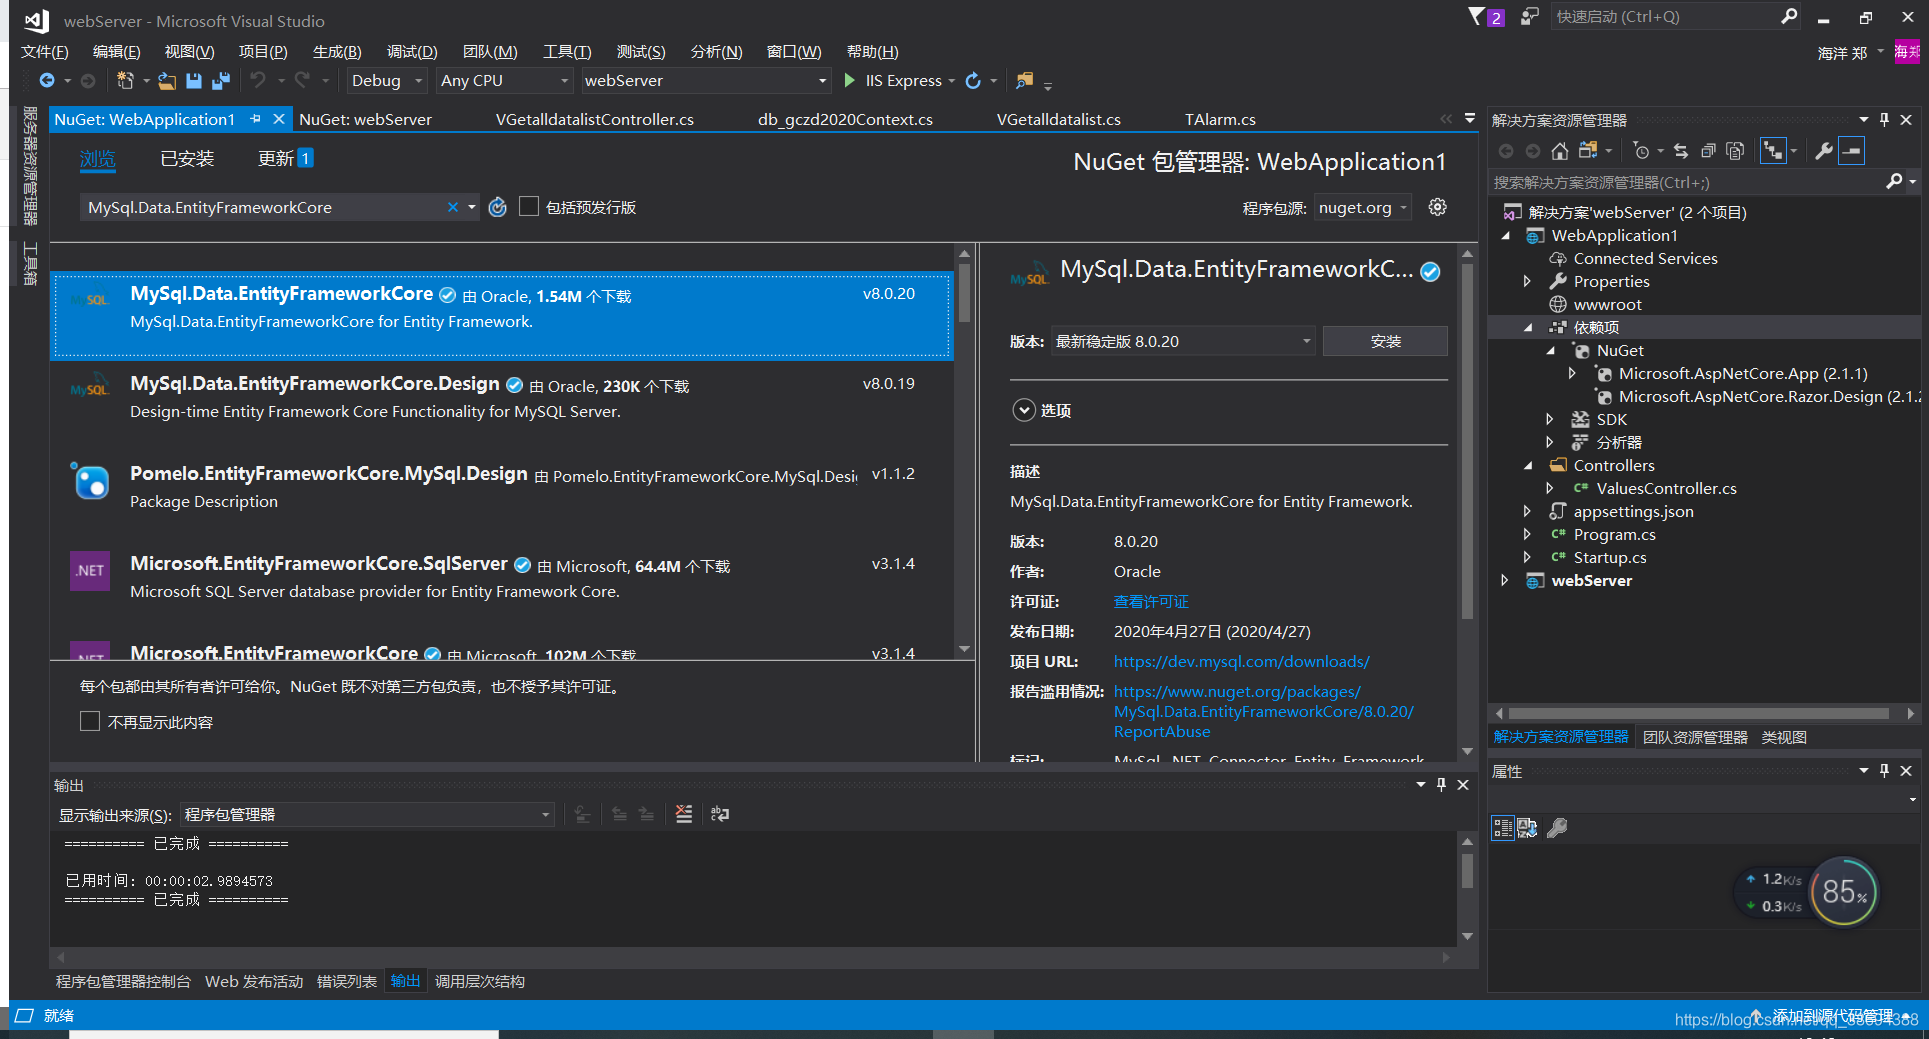
Task: Toggle include prerelease checkbox
Action: [529, 207]
